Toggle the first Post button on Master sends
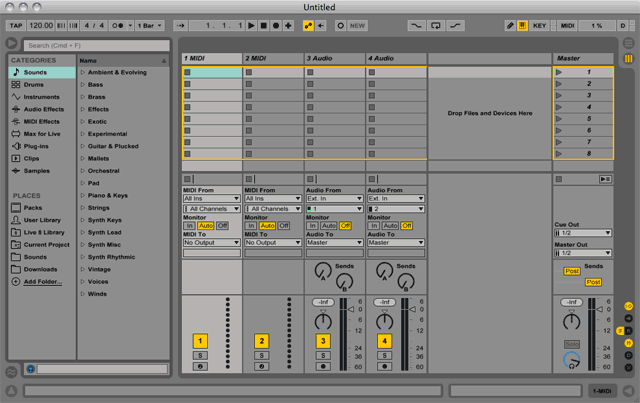The width and height of the screenshot is (640, 403). coord(572,271)
